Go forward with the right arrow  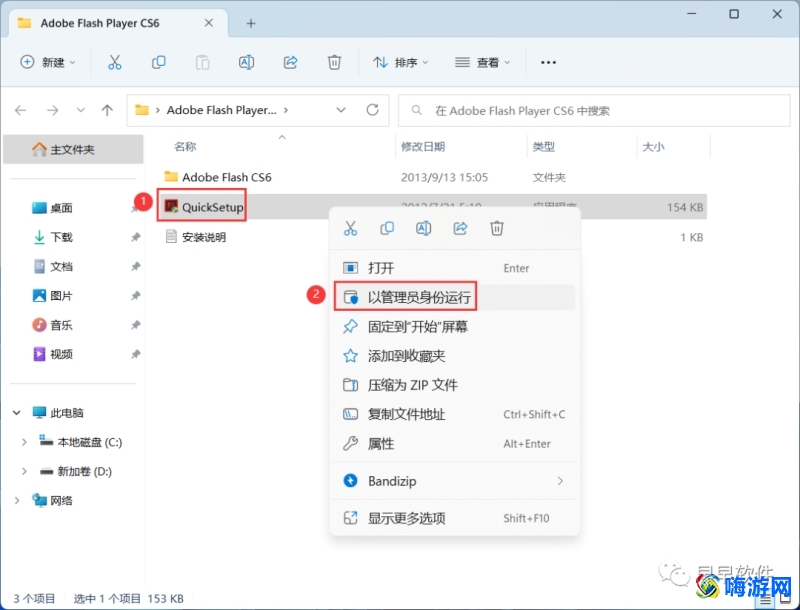pyautogui.click(x=53, y=110)
